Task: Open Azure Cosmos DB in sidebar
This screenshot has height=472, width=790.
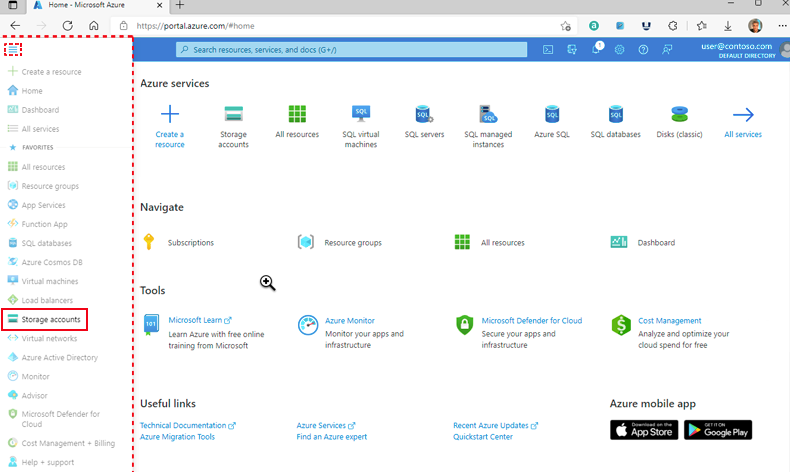Action: [x=45, y=262]
